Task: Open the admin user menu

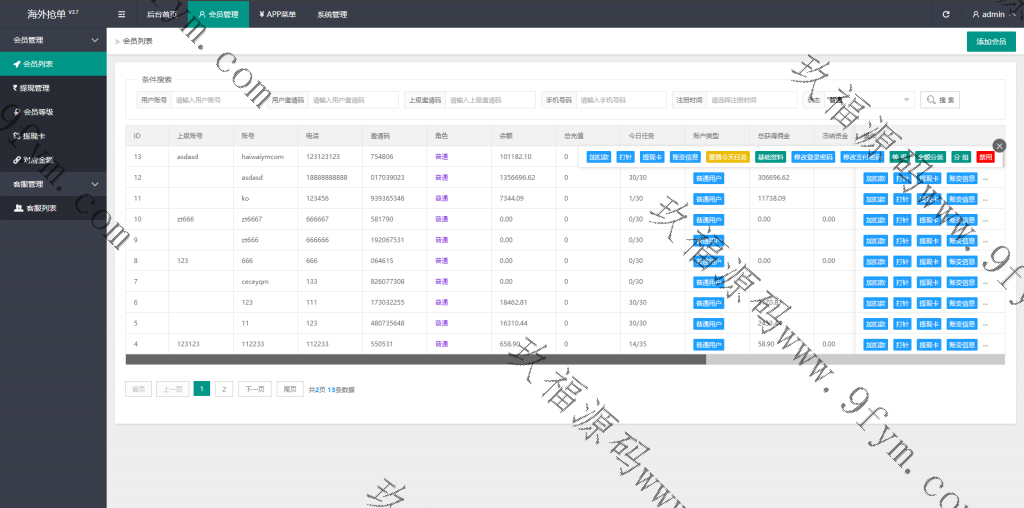Action: click(990, 14)
